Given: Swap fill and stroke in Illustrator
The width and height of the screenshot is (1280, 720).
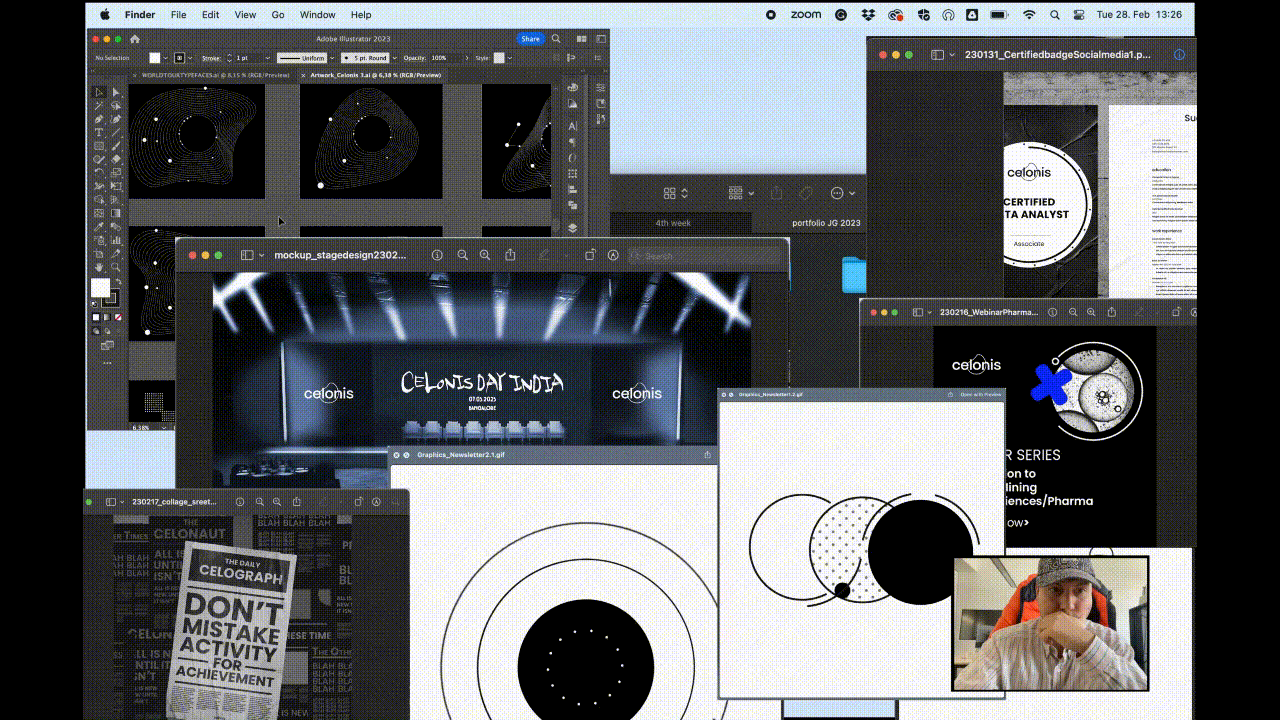Looking at the screenshot, I should pos(119,281).
